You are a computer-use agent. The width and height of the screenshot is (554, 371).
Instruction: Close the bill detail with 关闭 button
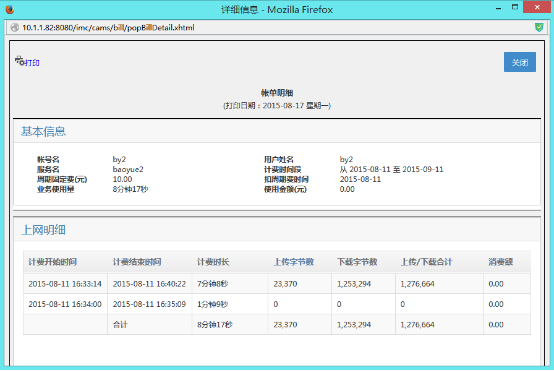(520, 62)
